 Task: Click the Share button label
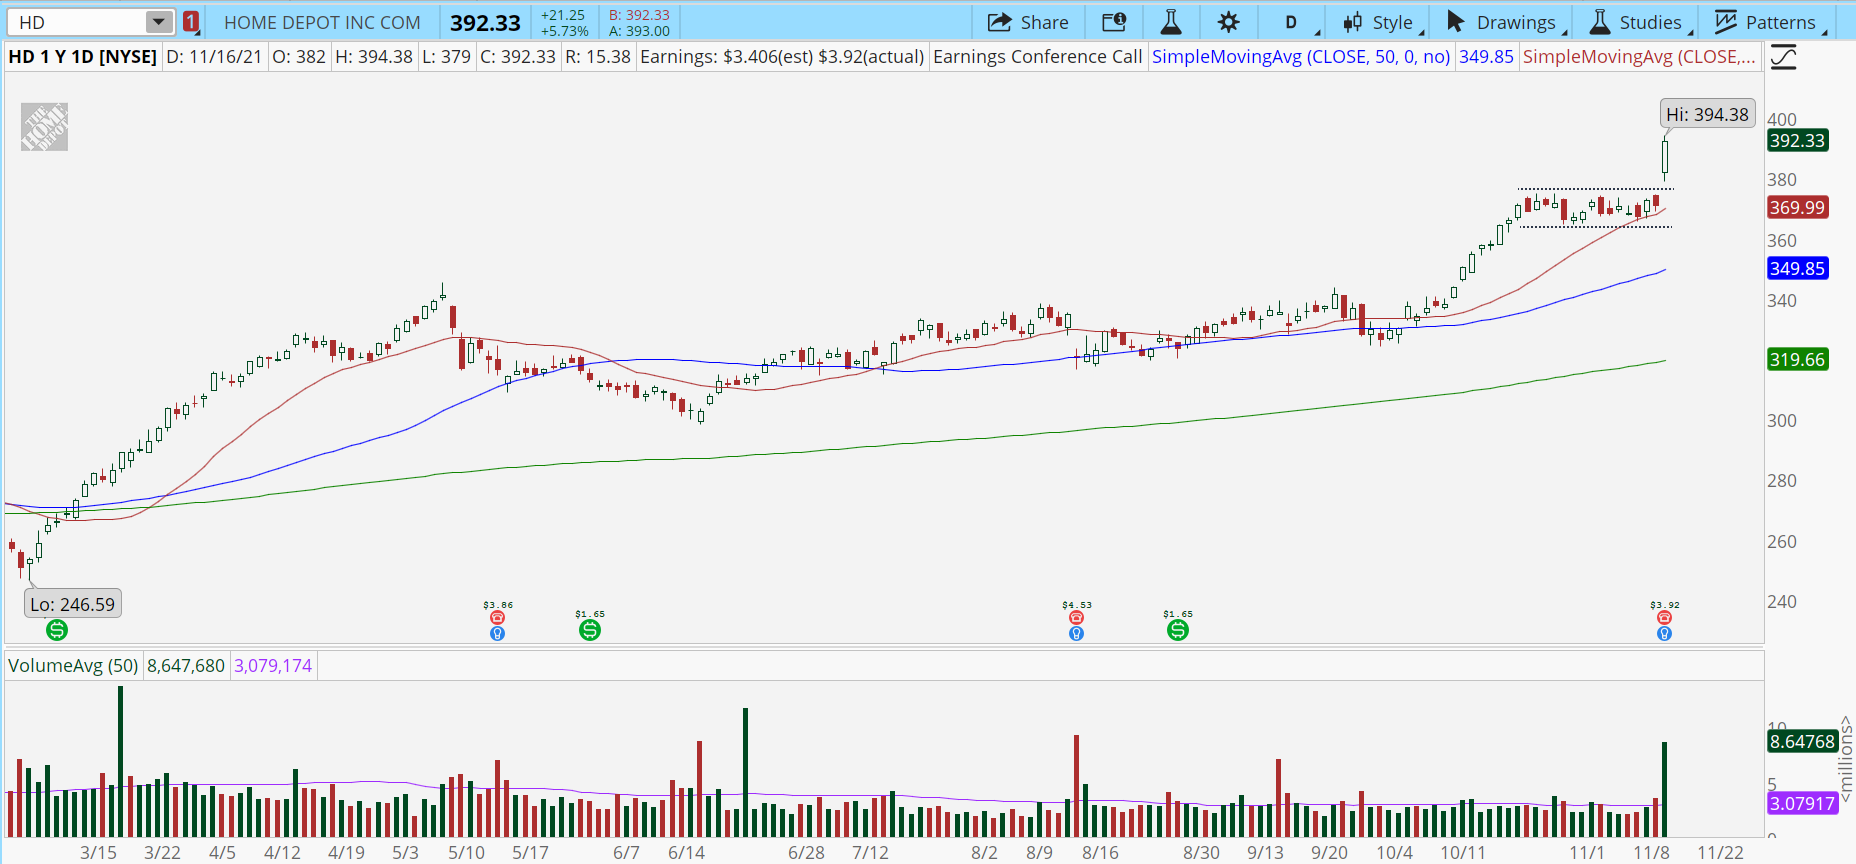point(1045,22)
